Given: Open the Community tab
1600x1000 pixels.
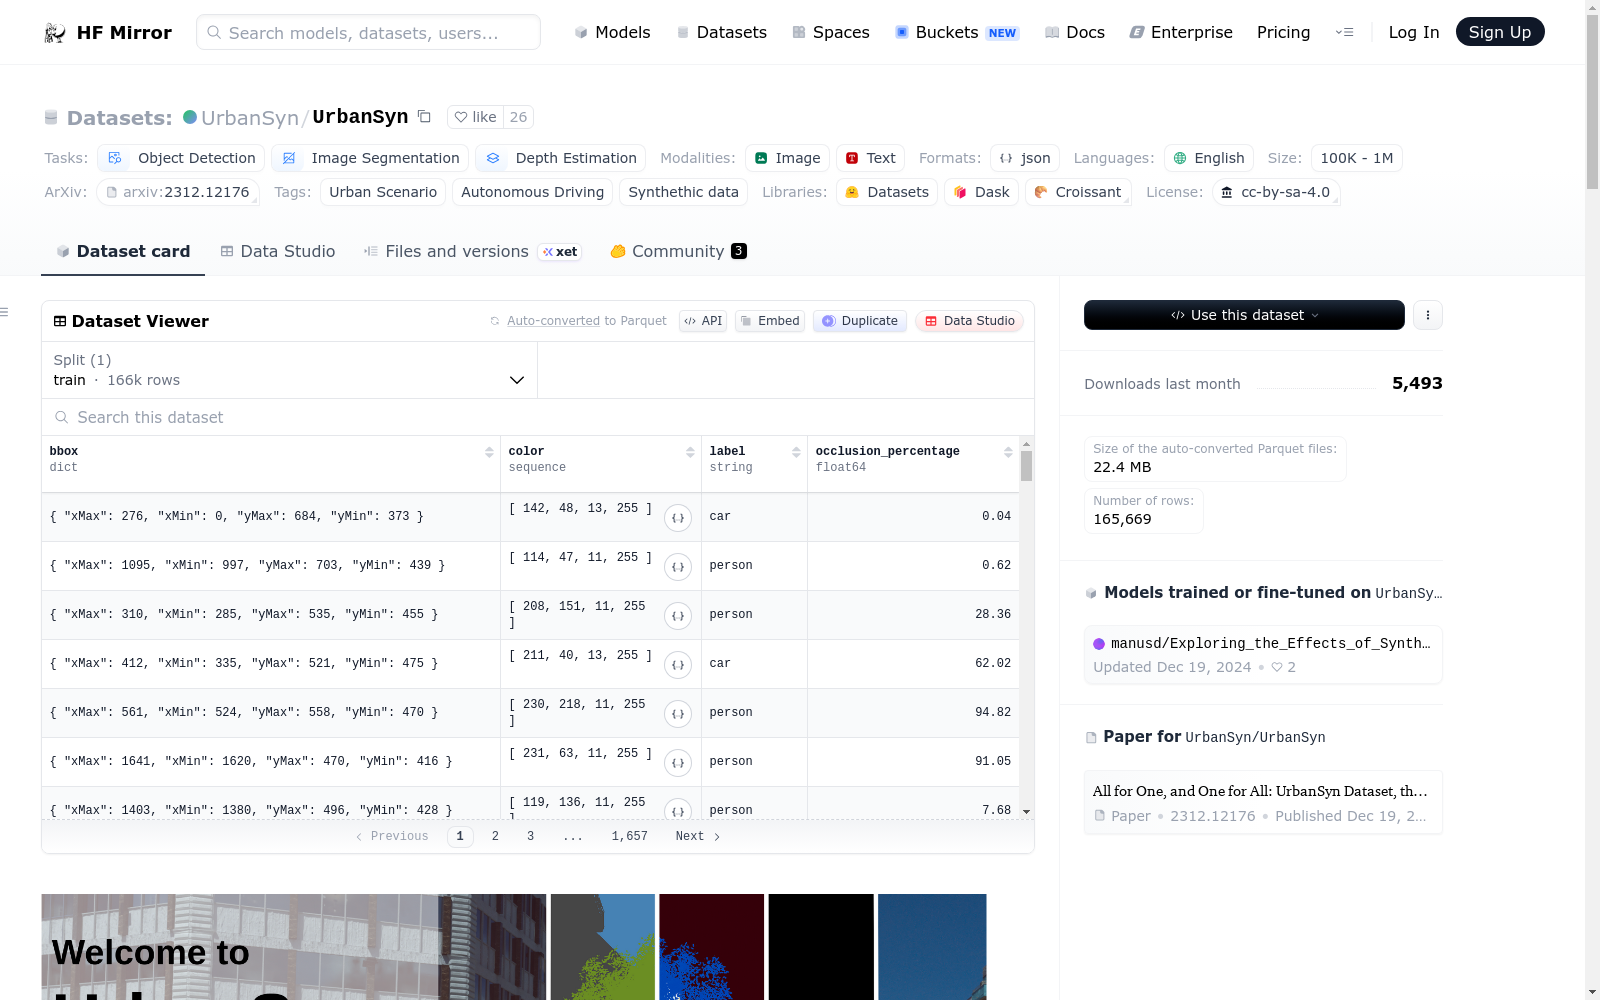Looking at the screenshot, I should point(679,251).
